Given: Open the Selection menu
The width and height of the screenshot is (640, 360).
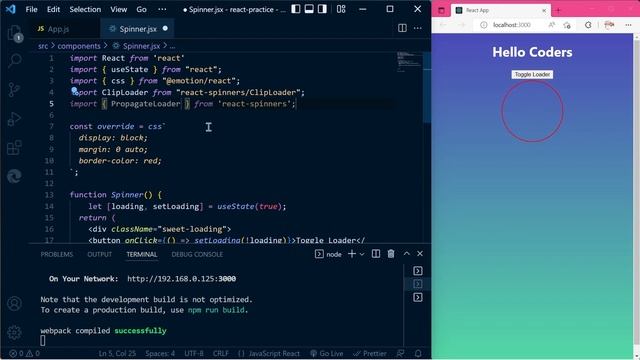Looking at the screenshot, I should pyautogui.click(x=85, y=9).
